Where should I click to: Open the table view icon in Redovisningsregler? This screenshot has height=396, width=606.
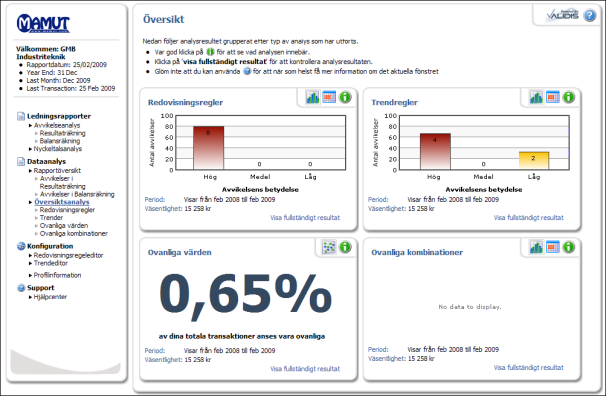(329, 97)
